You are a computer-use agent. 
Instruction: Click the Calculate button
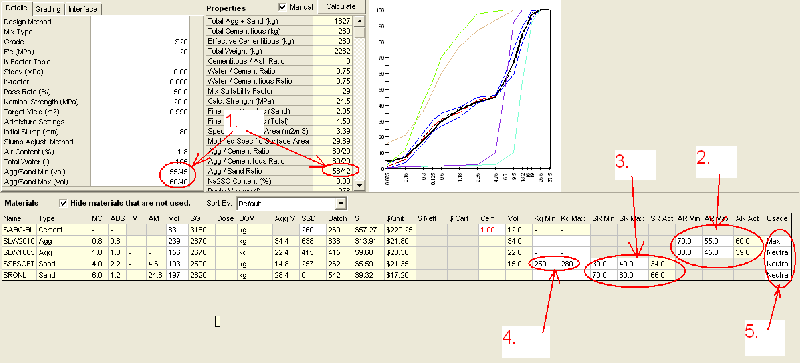click(341, 6)
